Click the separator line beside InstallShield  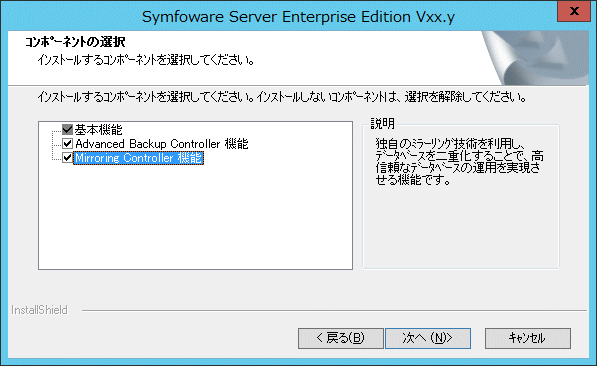[334, 310]
